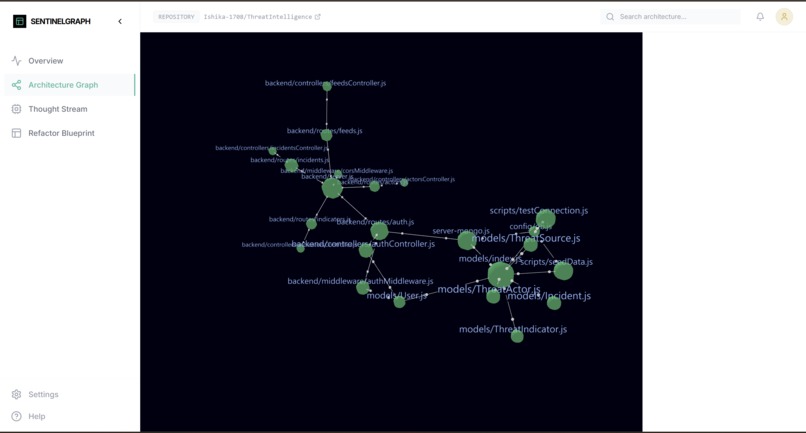Select the feedsController.js graph node

327,86
